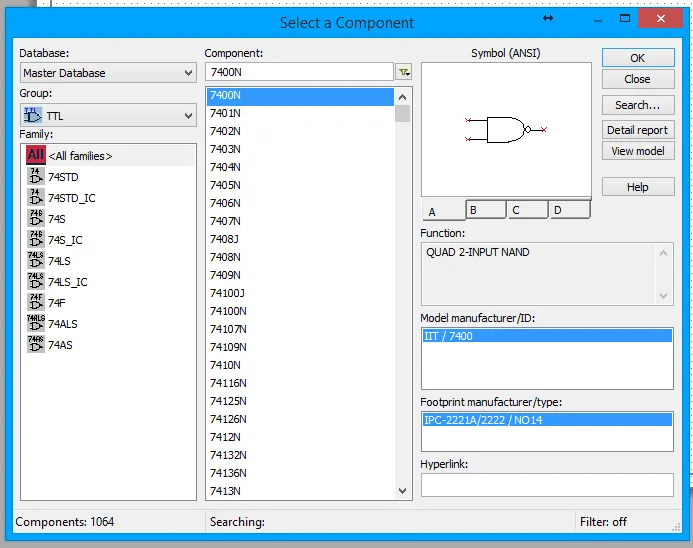Select the All families icon
This screenshot has height=548, width=693.
point(36,155)
